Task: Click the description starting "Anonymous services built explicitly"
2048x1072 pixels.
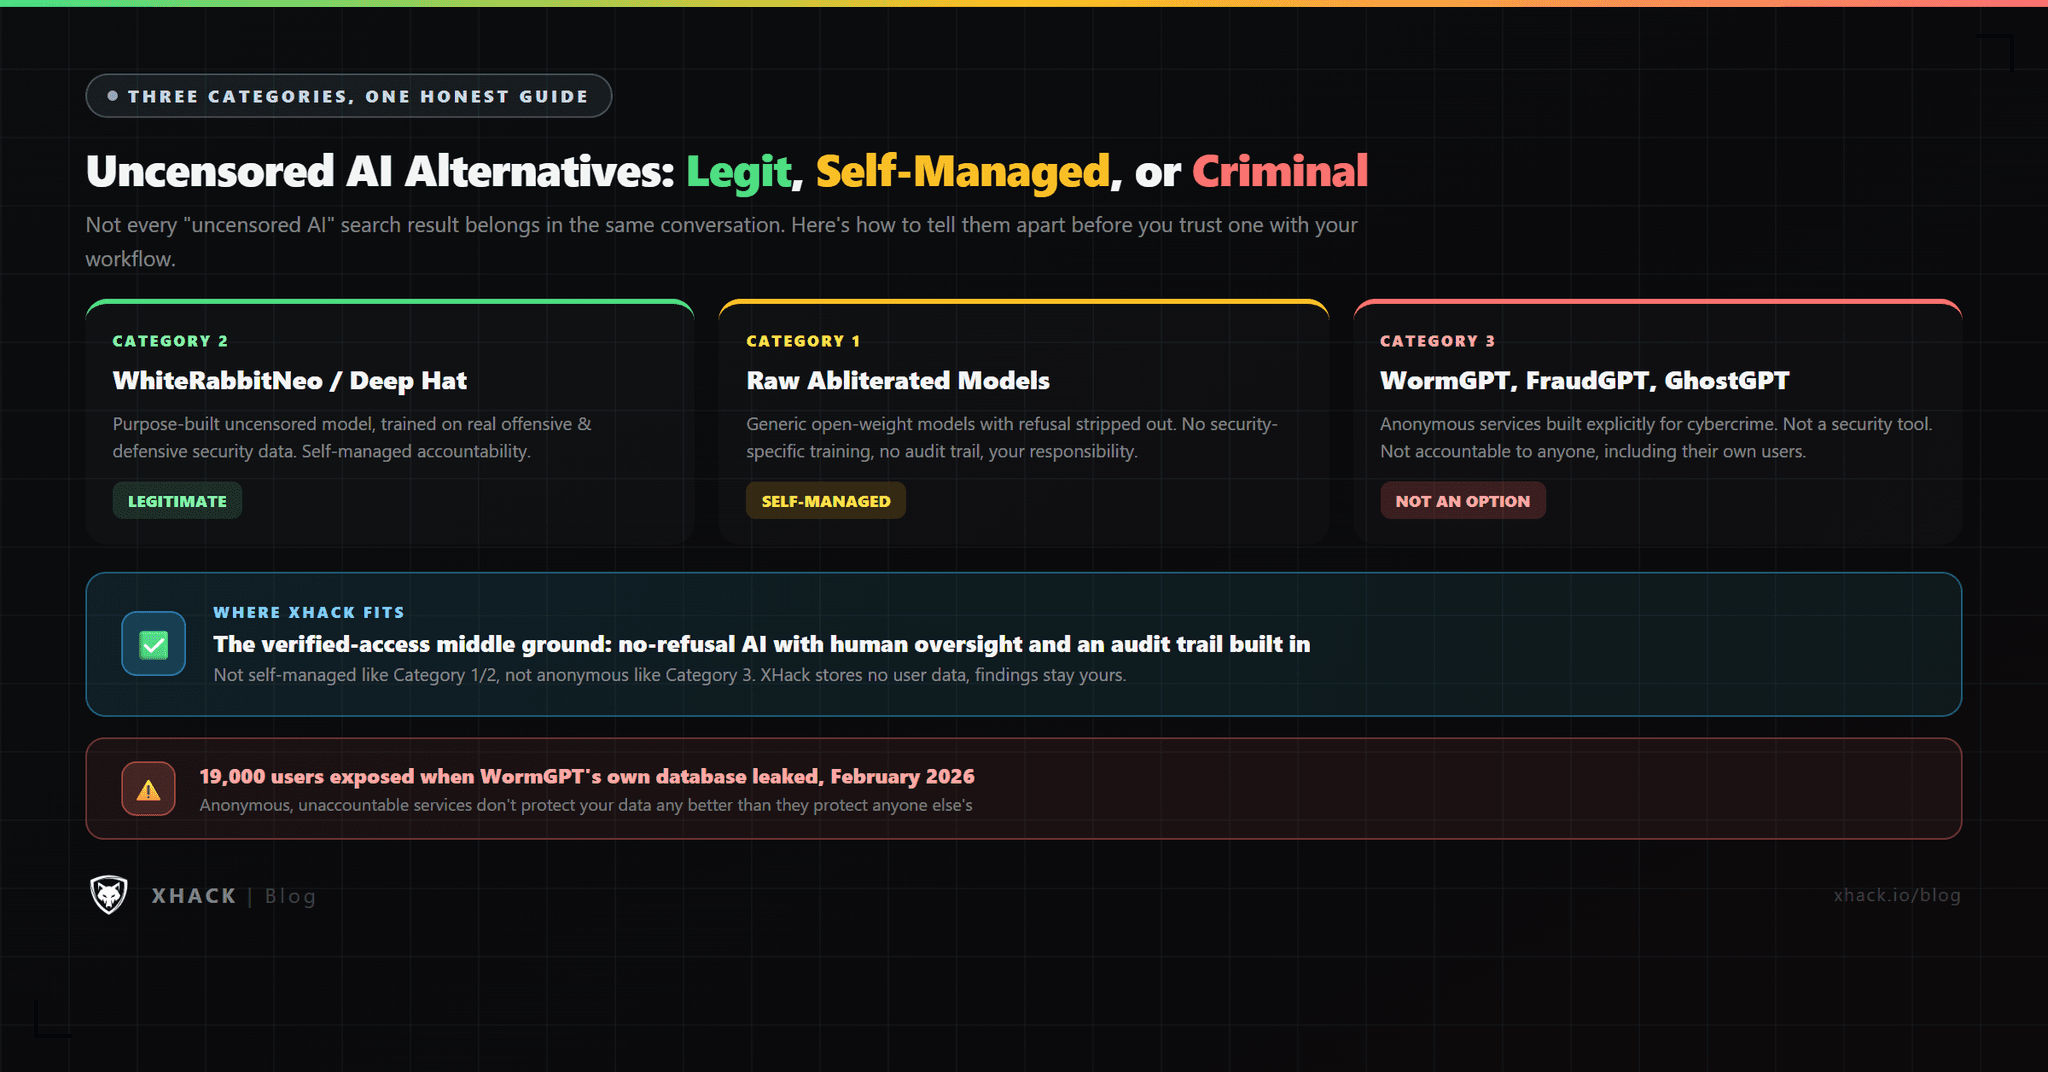Action: point(1656,438)
